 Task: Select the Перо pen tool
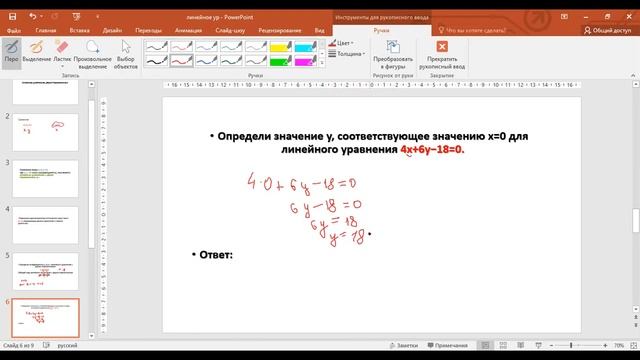11,53
